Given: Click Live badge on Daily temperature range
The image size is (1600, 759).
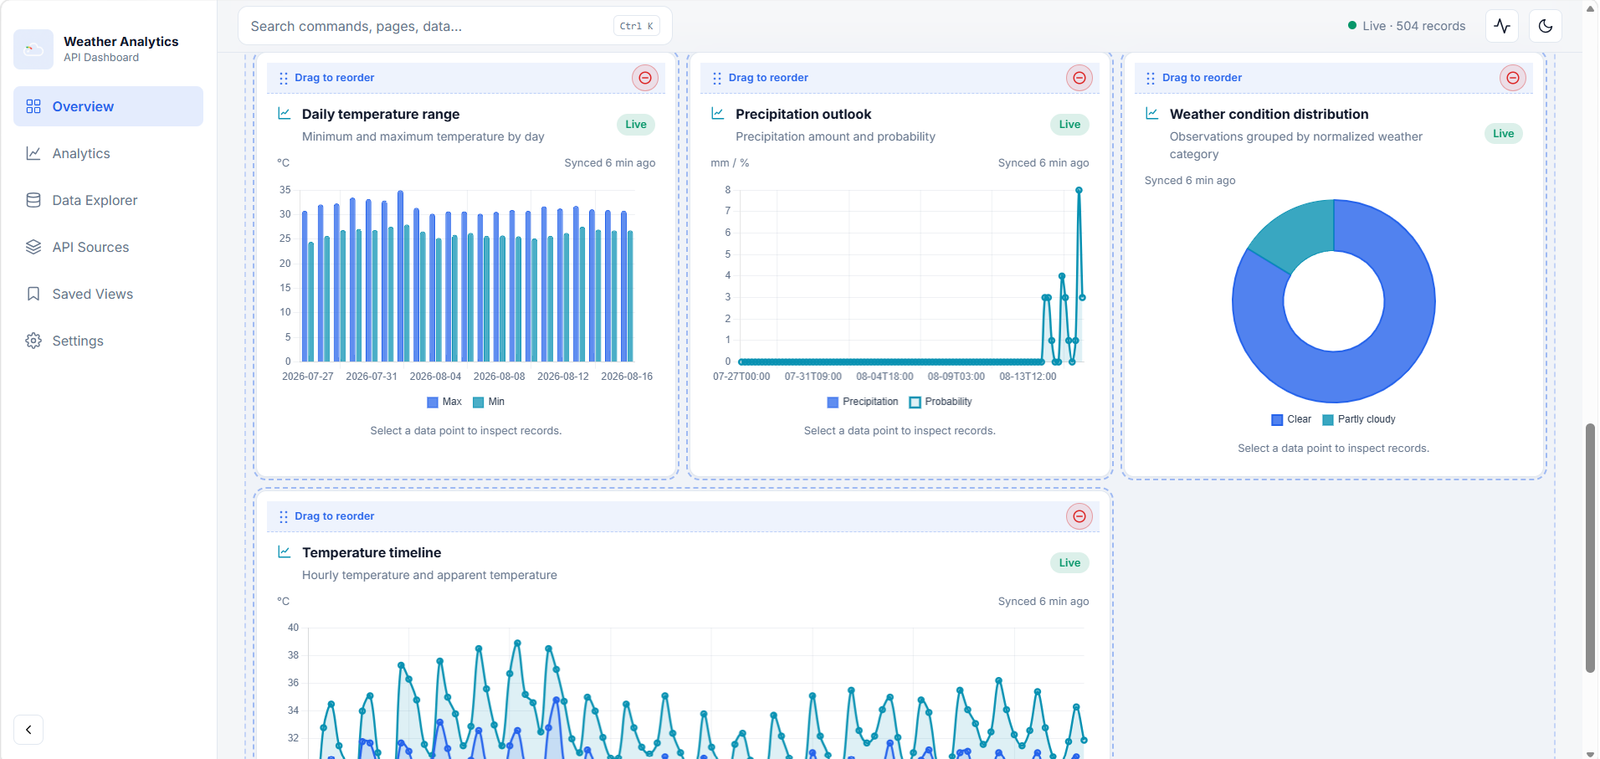Looking at the screenshot, I should (636, 124).
